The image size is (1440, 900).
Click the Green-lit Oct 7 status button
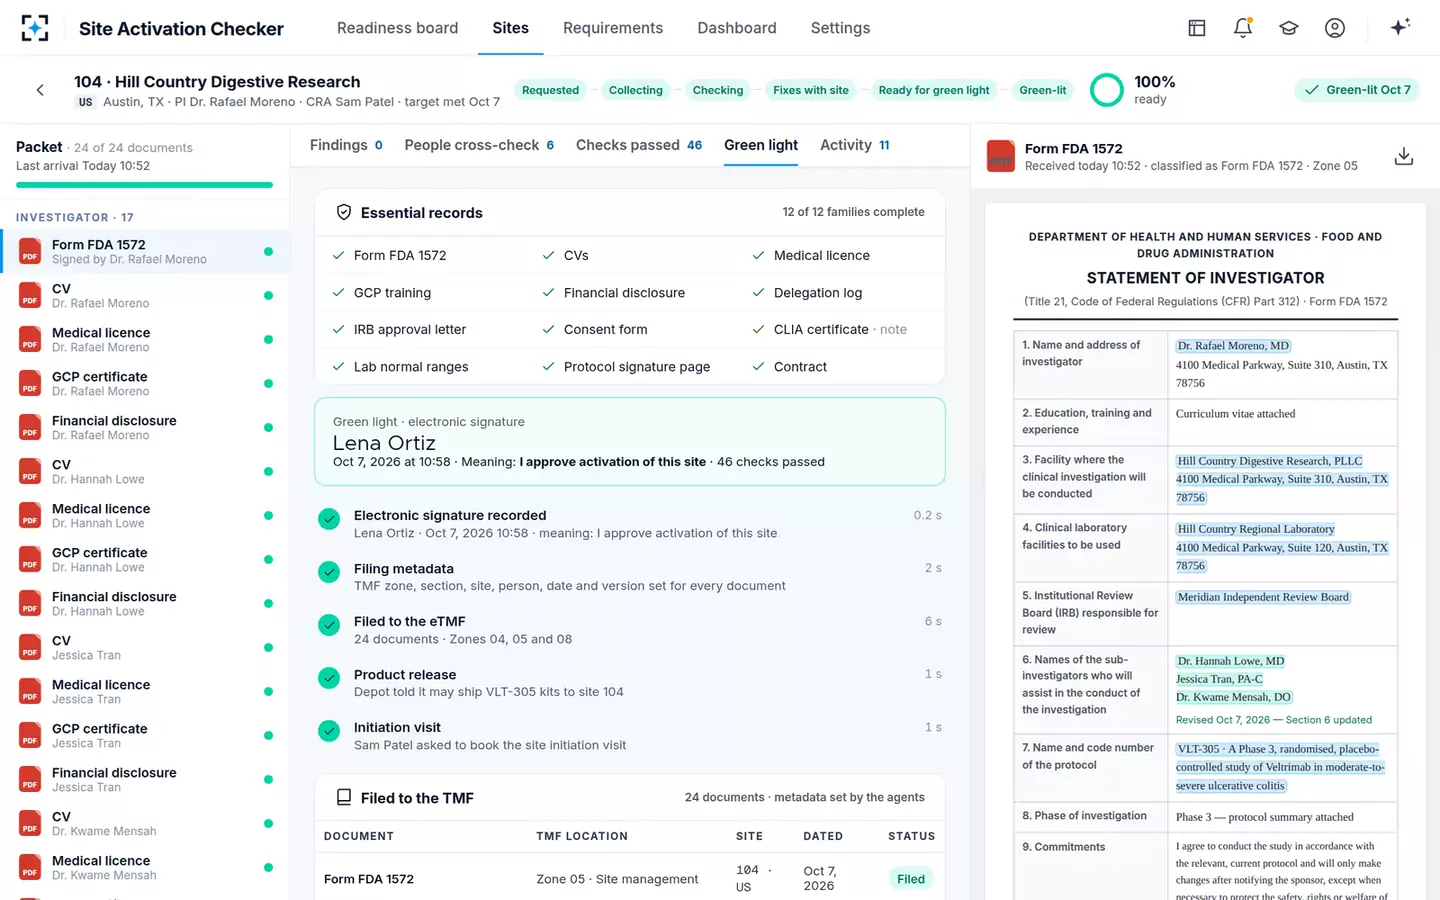1357,90
